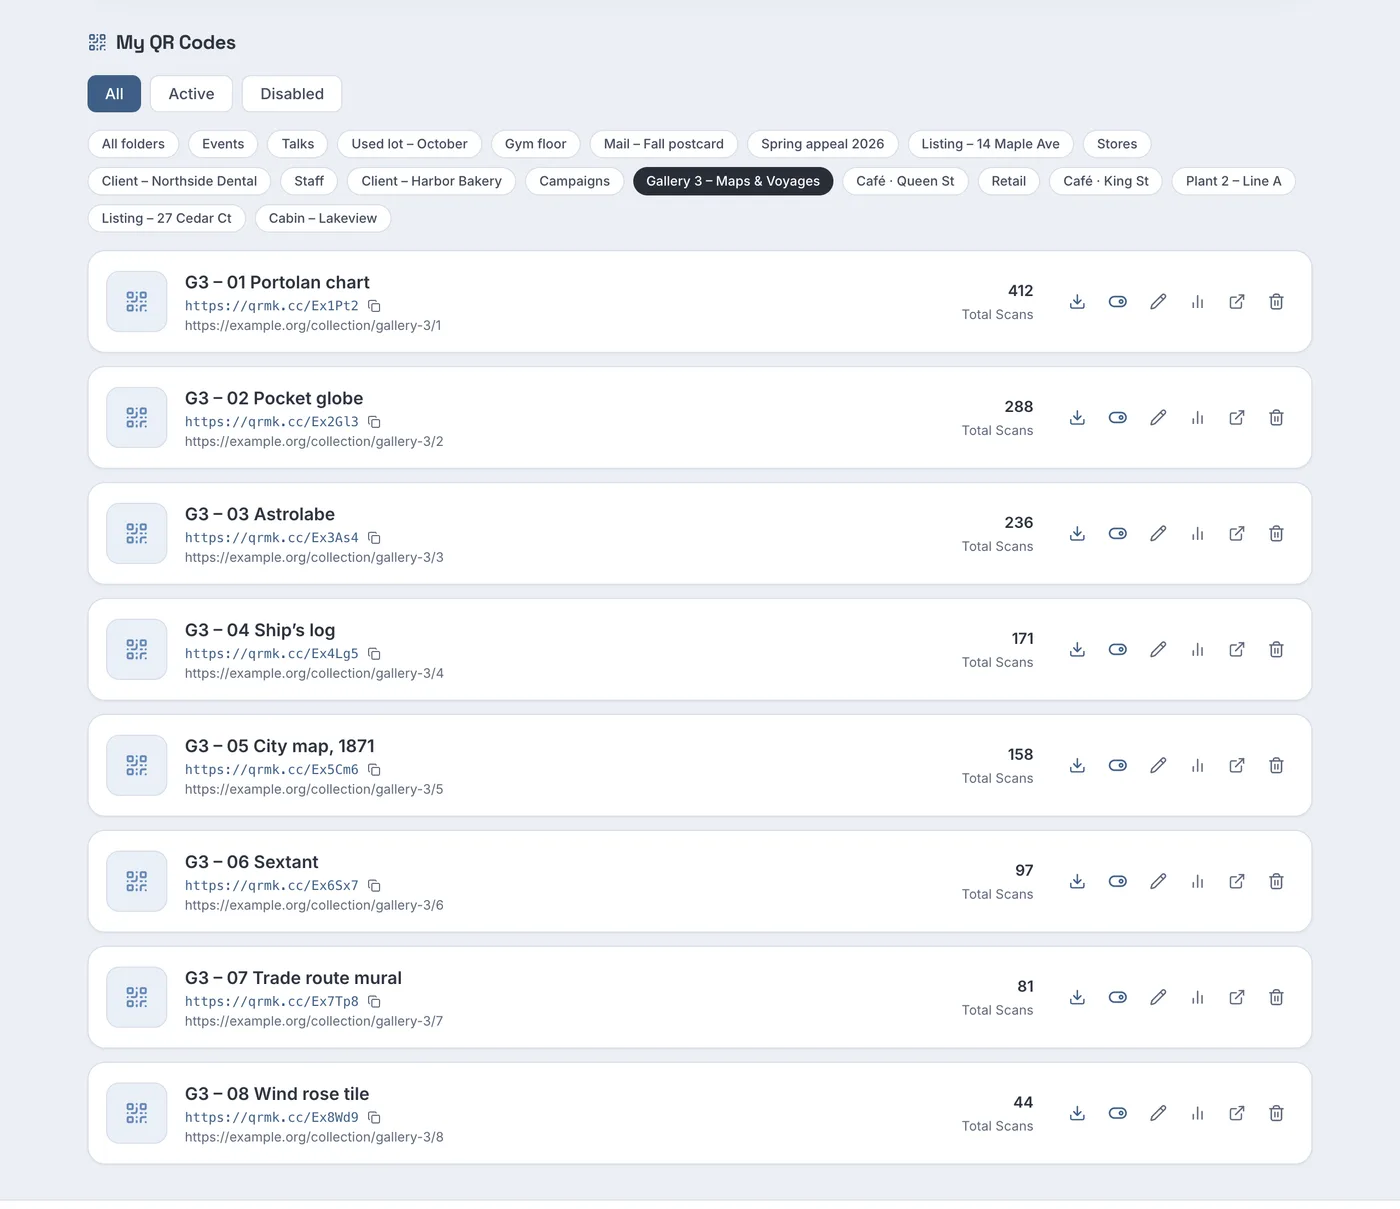This screenshot has height=1209, width=1400.
Task: Toggle status for G3 – 06 Sextant
Action: (1118, 882)
